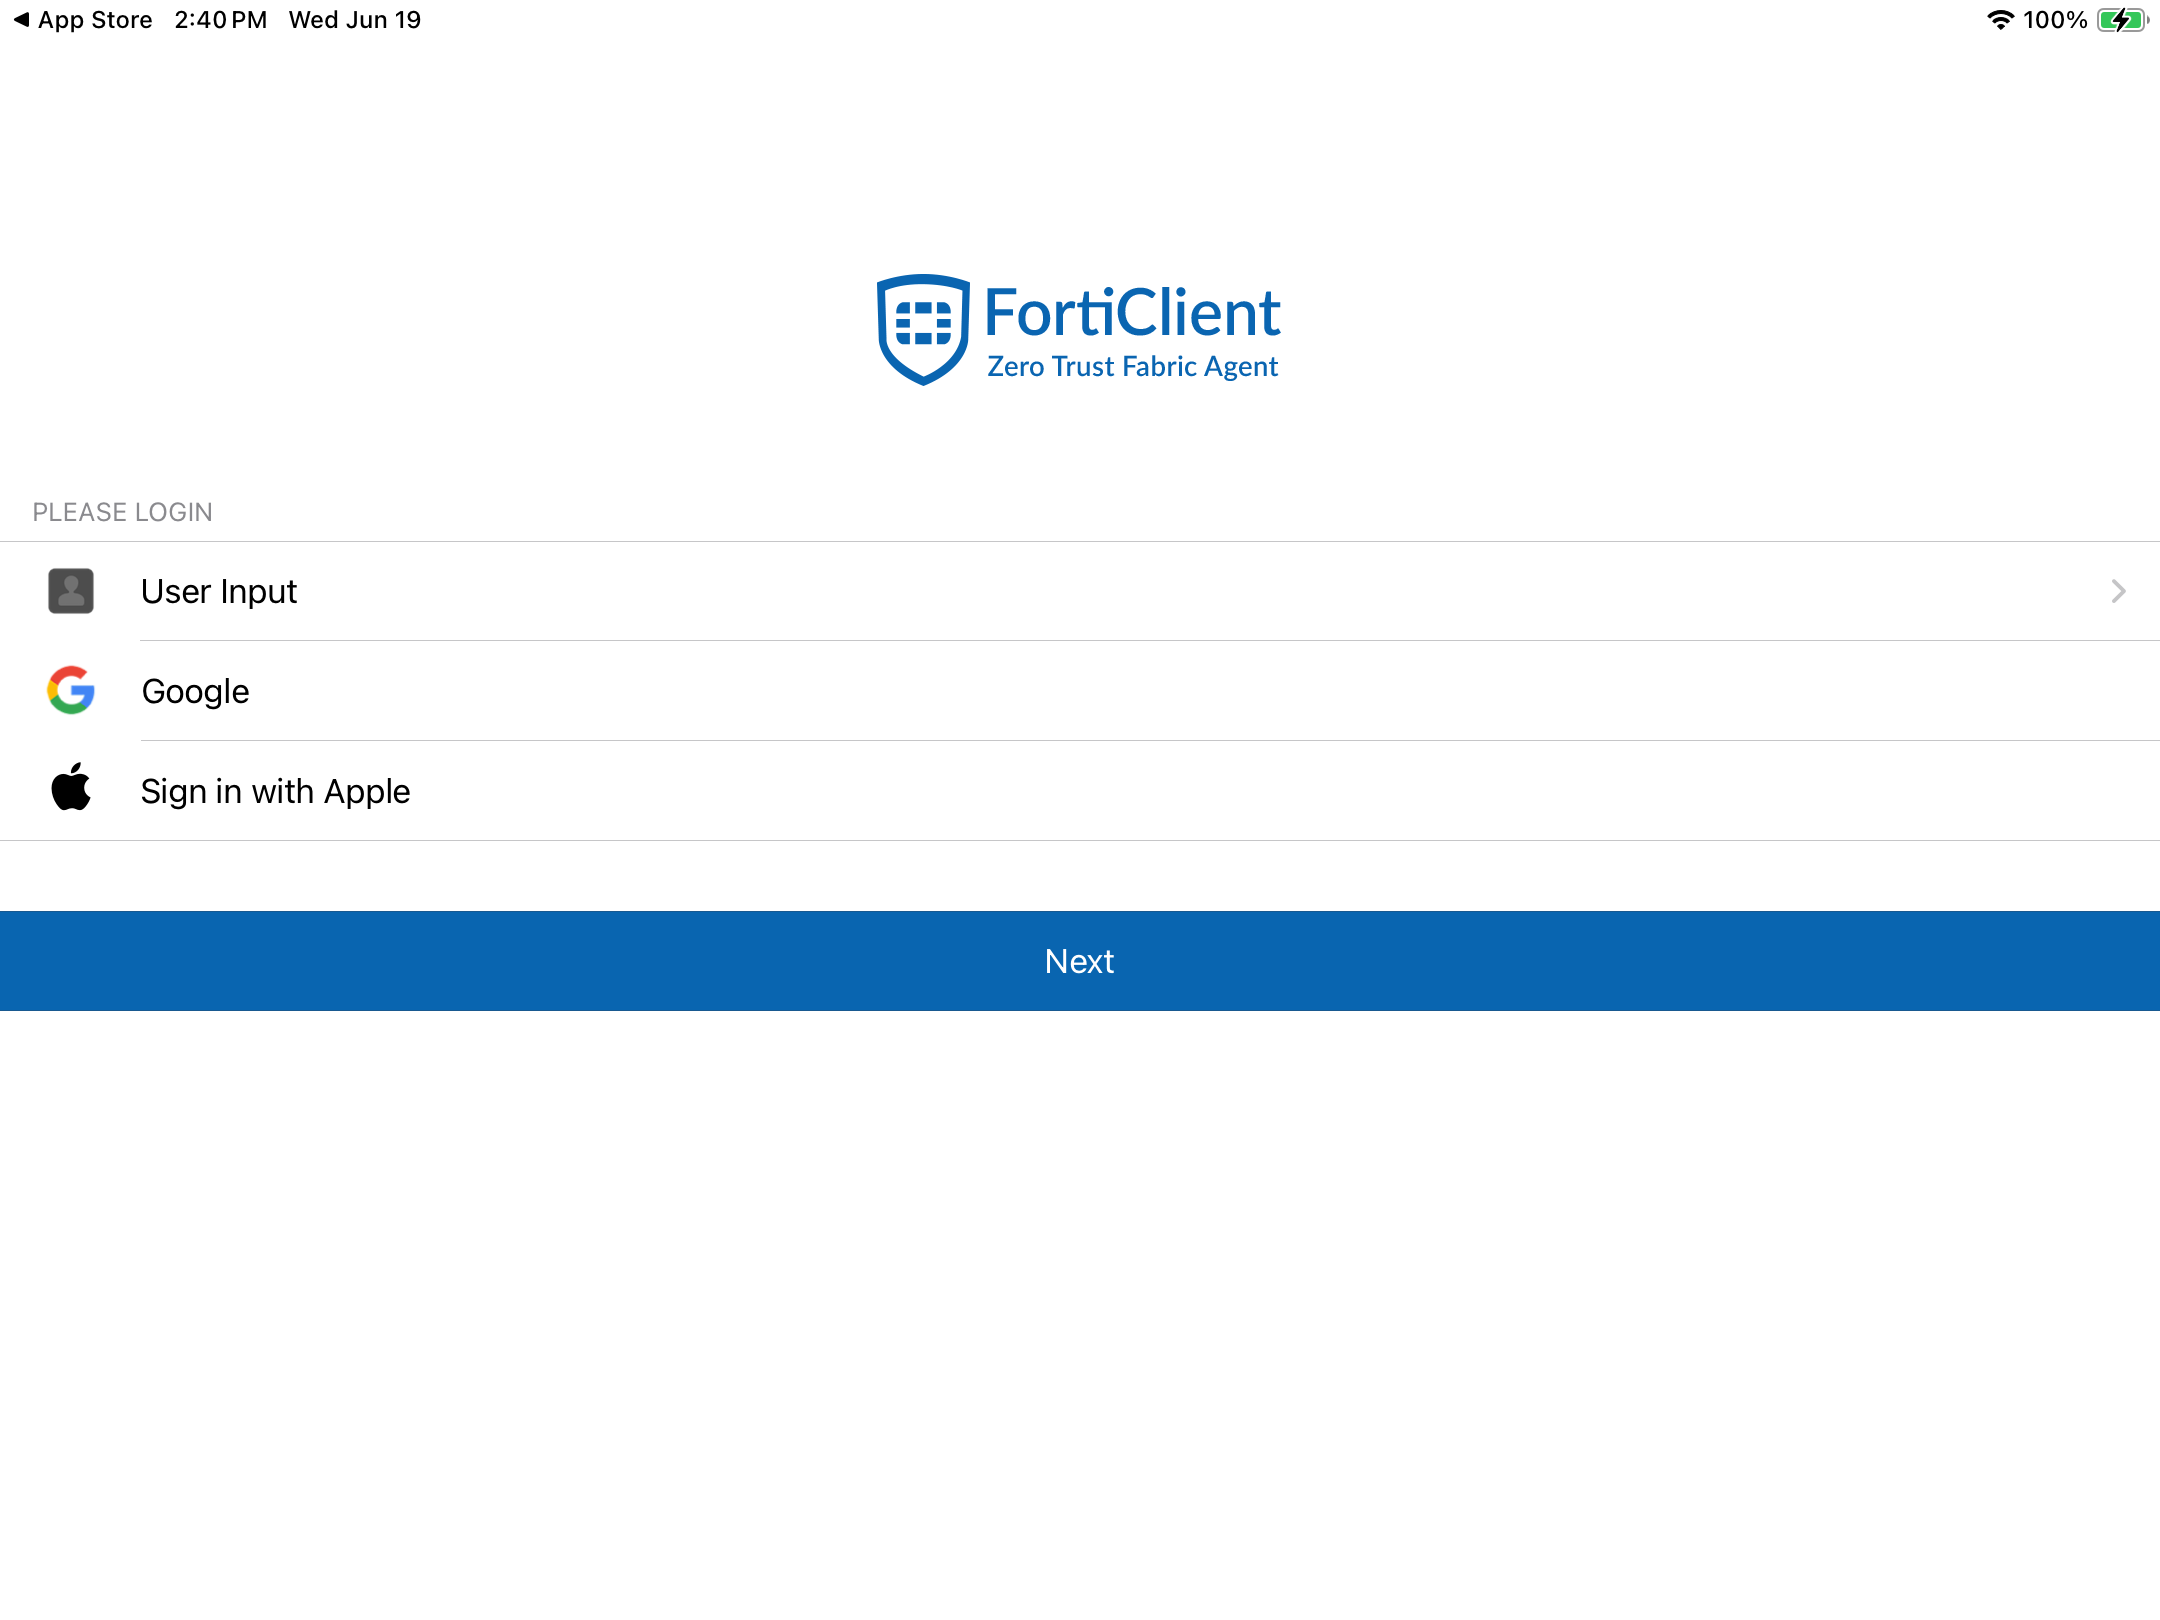Click Zero Trust Fabric Agent subtitle
This screenshot has height=1620, width=2160.
click(1132, 367)
